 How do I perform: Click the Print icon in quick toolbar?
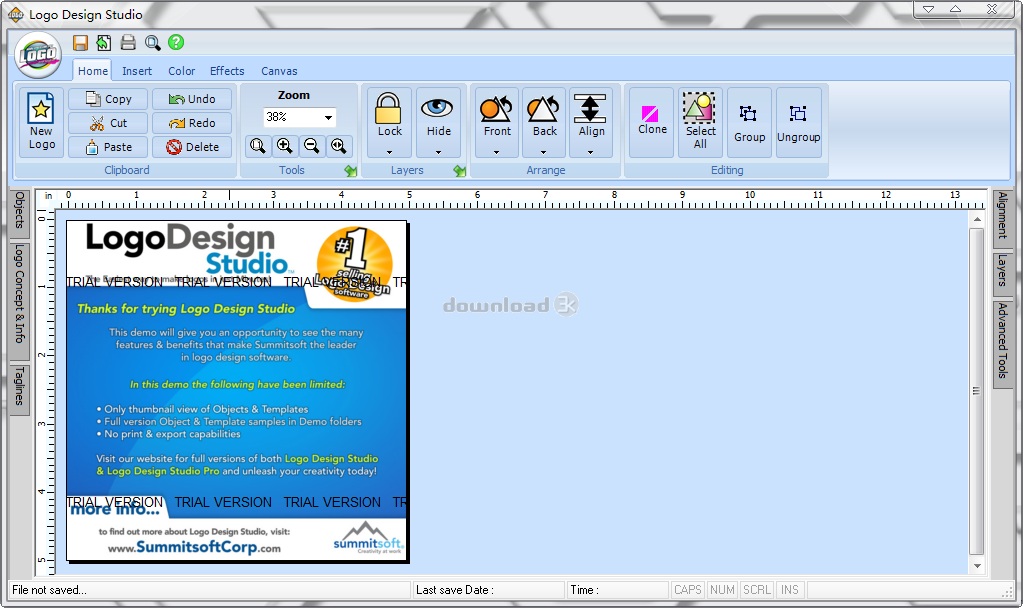coord(128,43)
